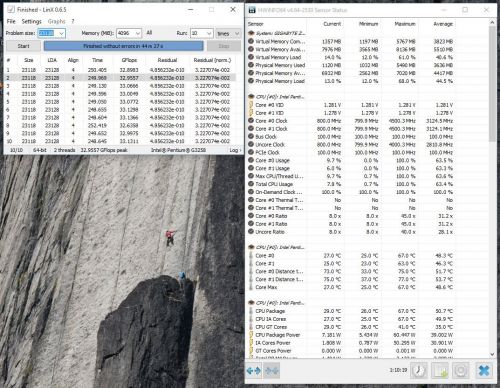
Task: Click the Total CPU Usage sensor icon
Action: [x=251, y=184]
